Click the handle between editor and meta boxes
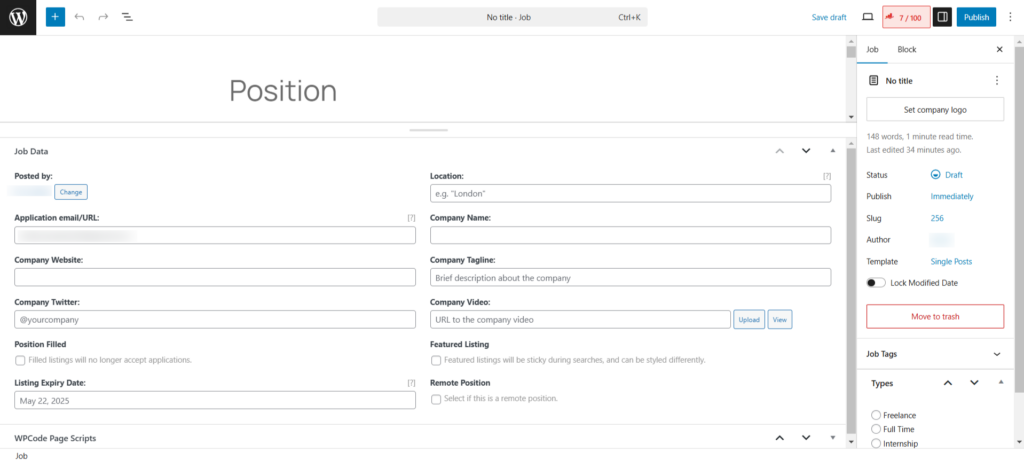Image resolution: width=1024 pixels, height=460 pixels. (x=428, y=130)
